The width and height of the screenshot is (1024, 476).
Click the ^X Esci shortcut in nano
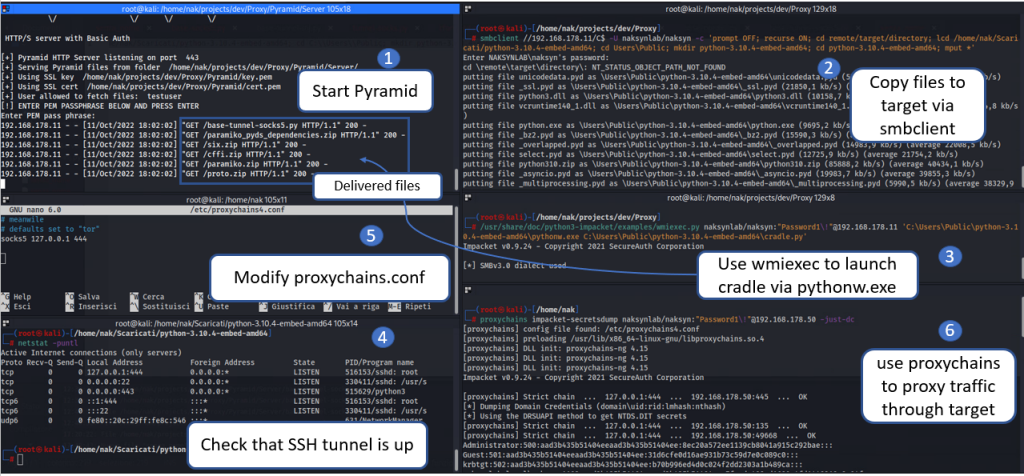pos(16,305)
